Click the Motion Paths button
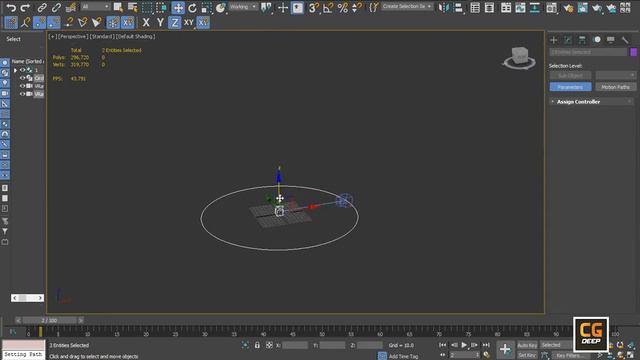Screen dimensions: 640x360 click(x=616, y=87)
